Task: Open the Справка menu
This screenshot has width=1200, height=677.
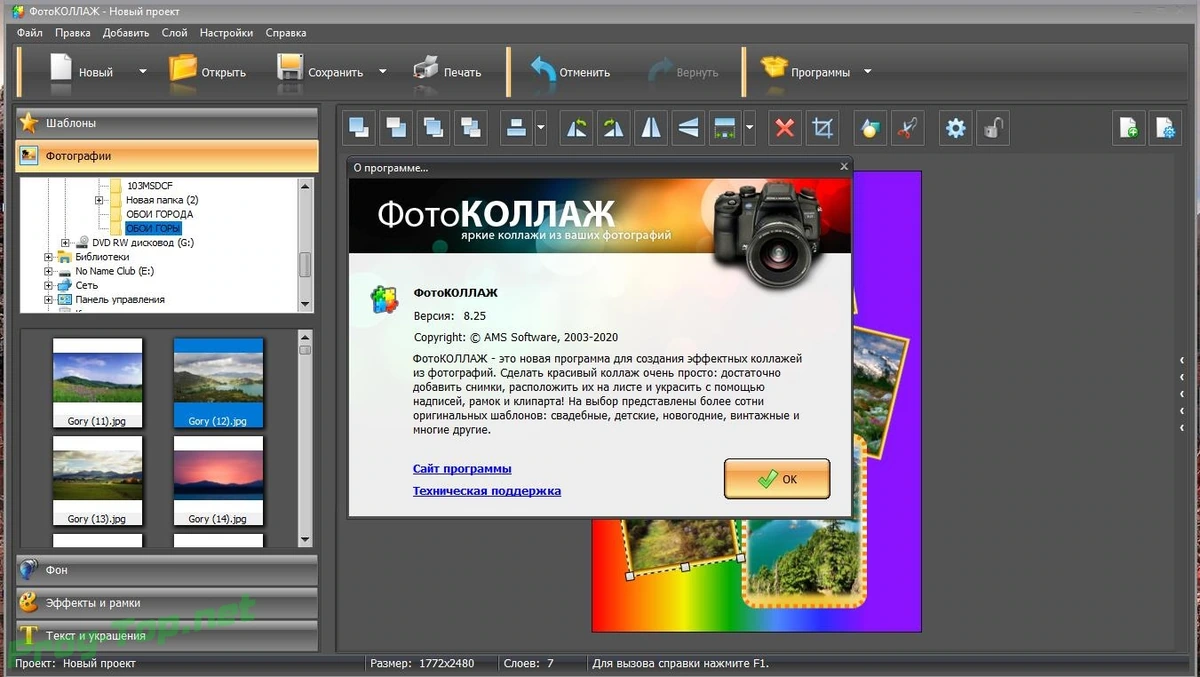Action: [x=286, y=33]
